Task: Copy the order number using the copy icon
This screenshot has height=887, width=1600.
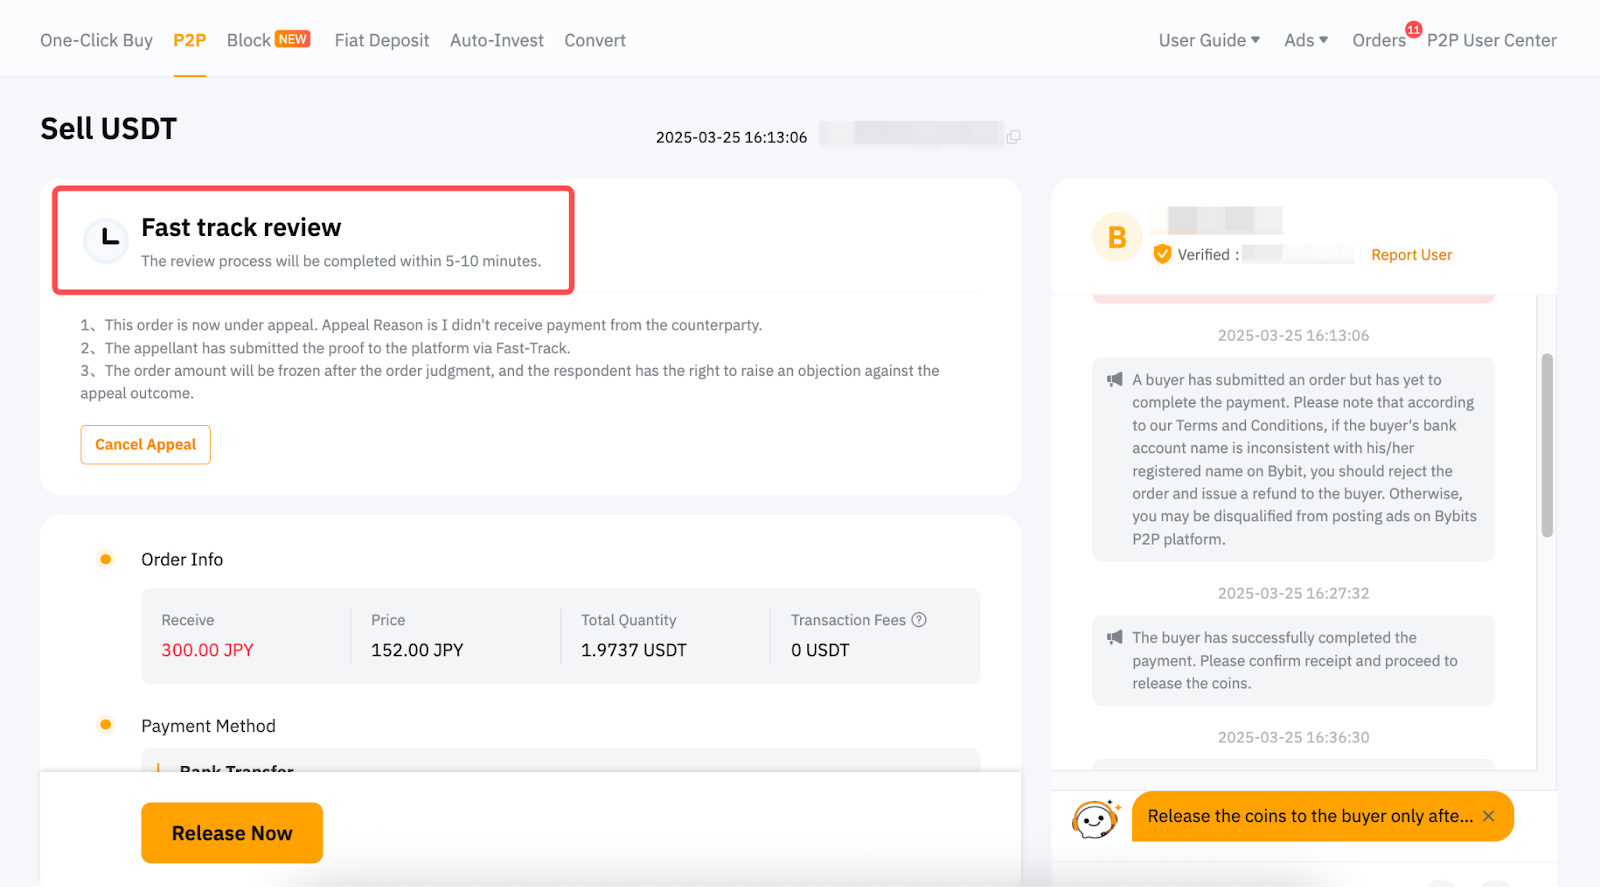Action: pyautogui.click(x=1013, y=137)
